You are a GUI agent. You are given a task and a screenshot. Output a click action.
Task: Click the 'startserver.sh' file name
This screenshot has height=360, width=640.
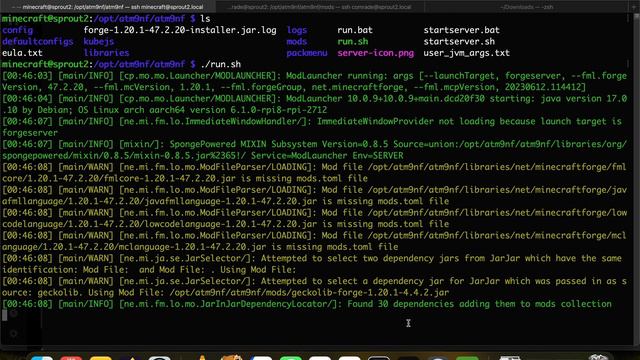[459, 42]
